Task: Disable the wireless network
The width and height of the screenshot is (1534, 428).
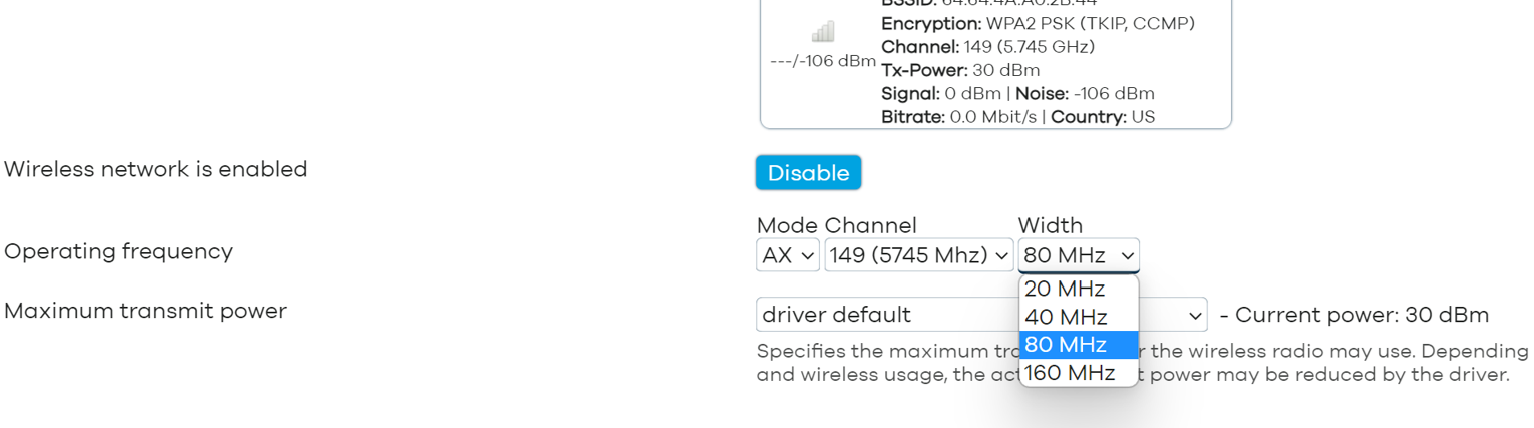Action: coord(808,173)
